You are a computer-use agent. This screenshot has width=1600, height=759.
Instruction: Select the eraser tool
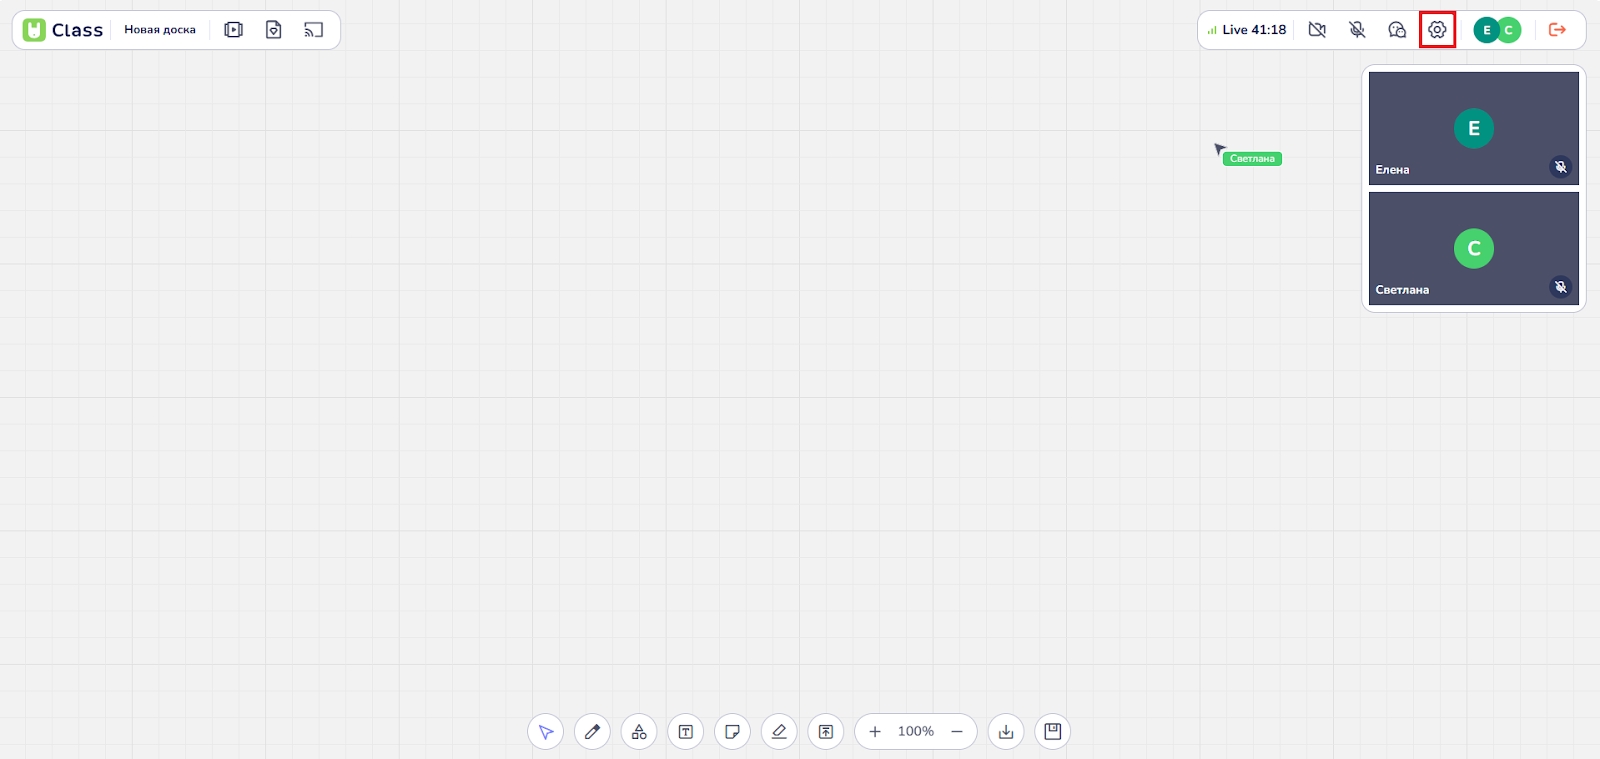pyautogui.click(x=779, y=732)
